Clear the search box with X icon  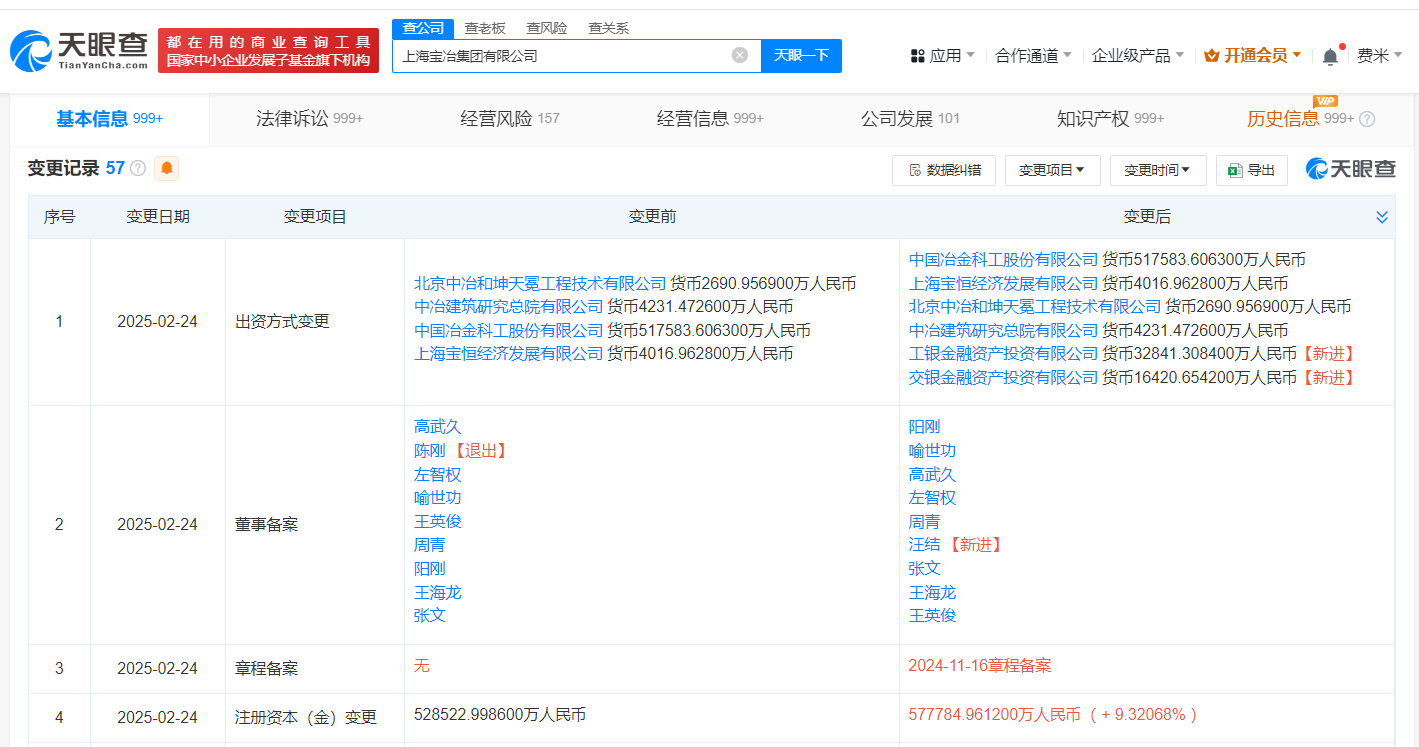(739, 56)
